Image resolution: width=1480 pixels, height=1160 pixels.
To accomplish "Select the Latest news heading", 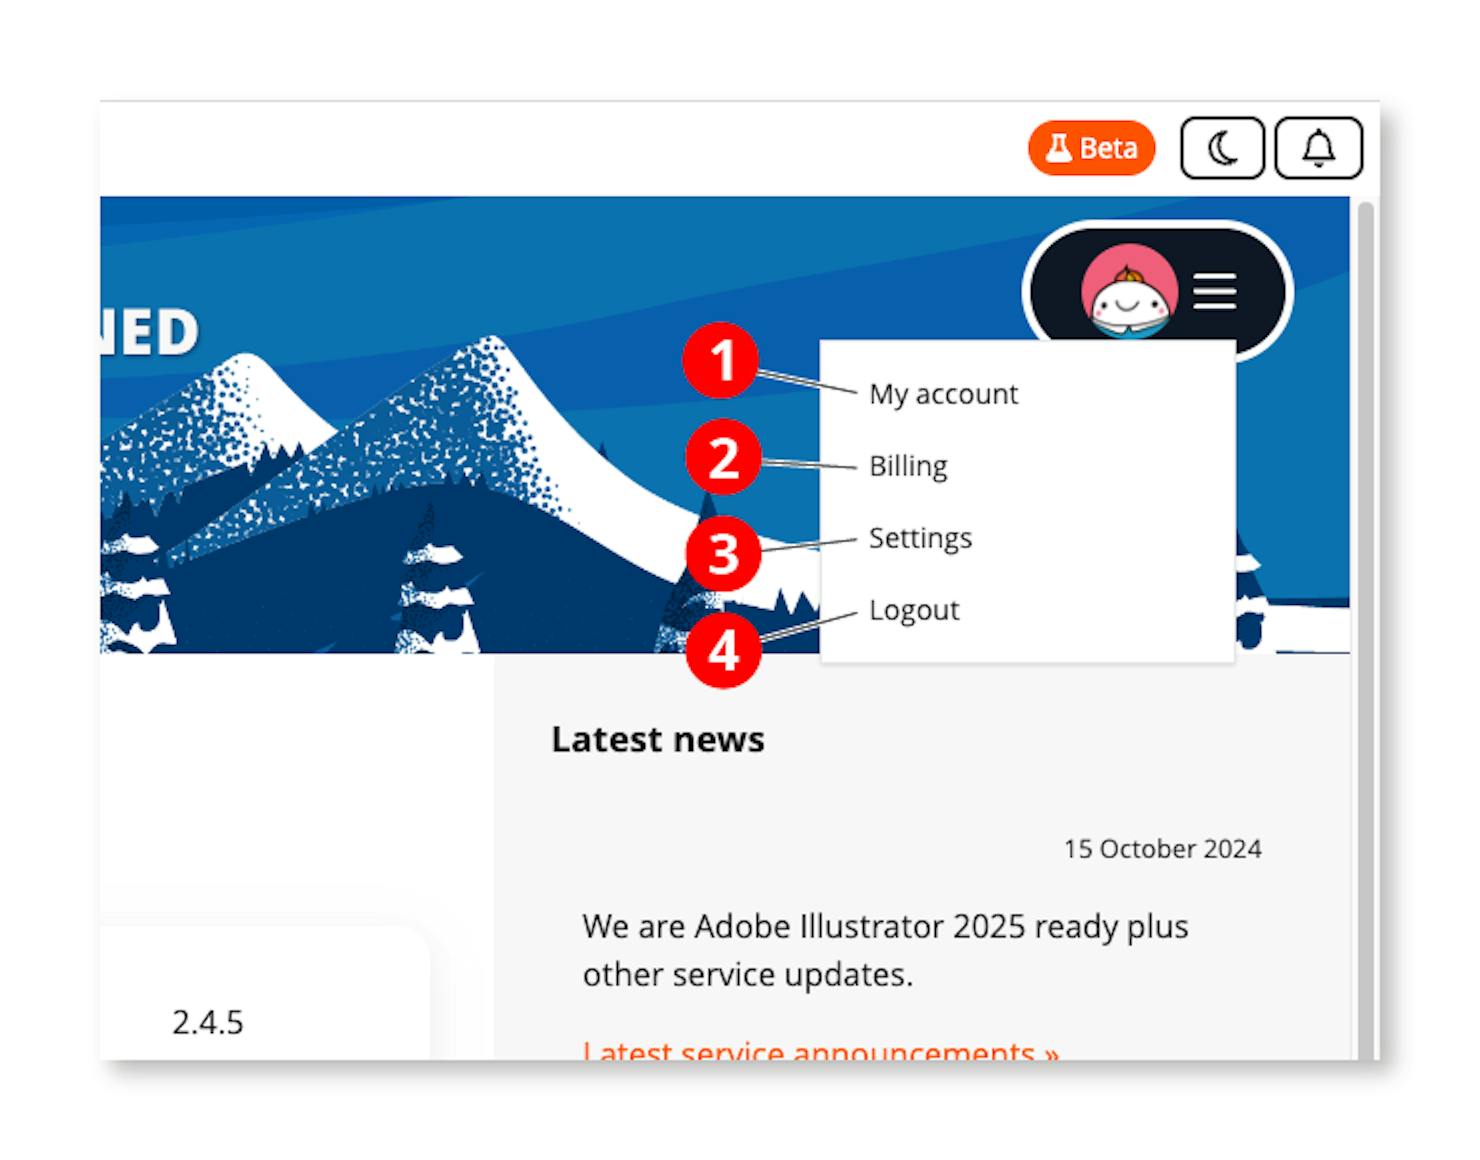I will point(659,740).
